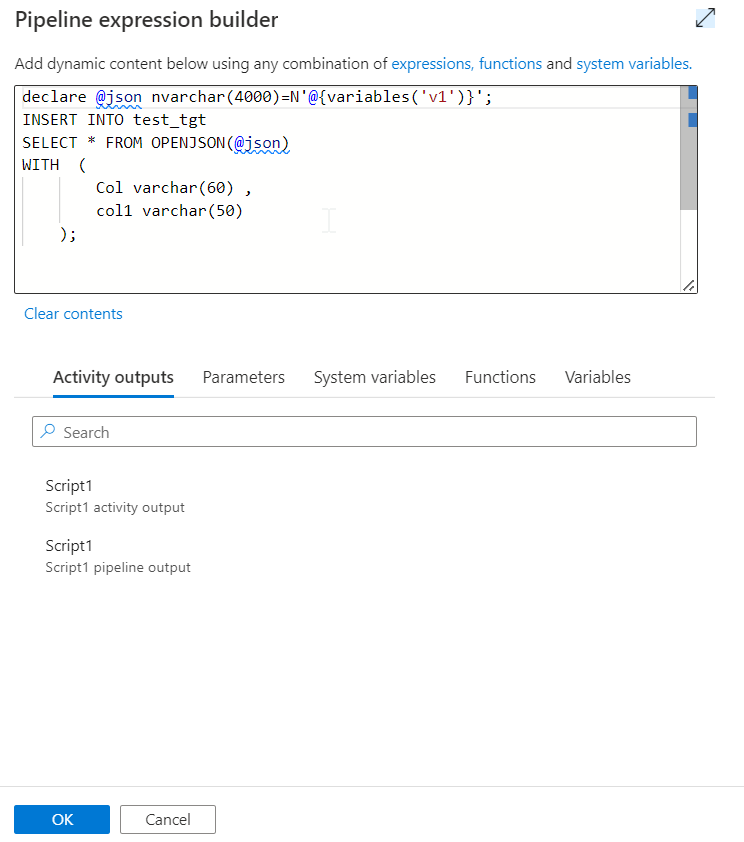744x842 pixels.
Task: Select Script1 activity output item
Action: click(x=115, y=496)
